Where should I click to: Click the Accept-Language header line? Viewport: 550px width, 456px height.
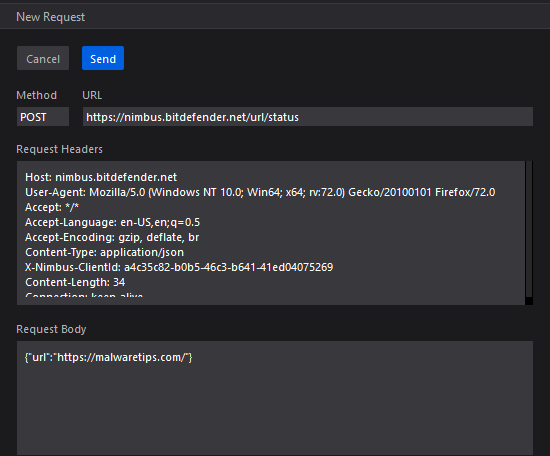pos(113,222)
